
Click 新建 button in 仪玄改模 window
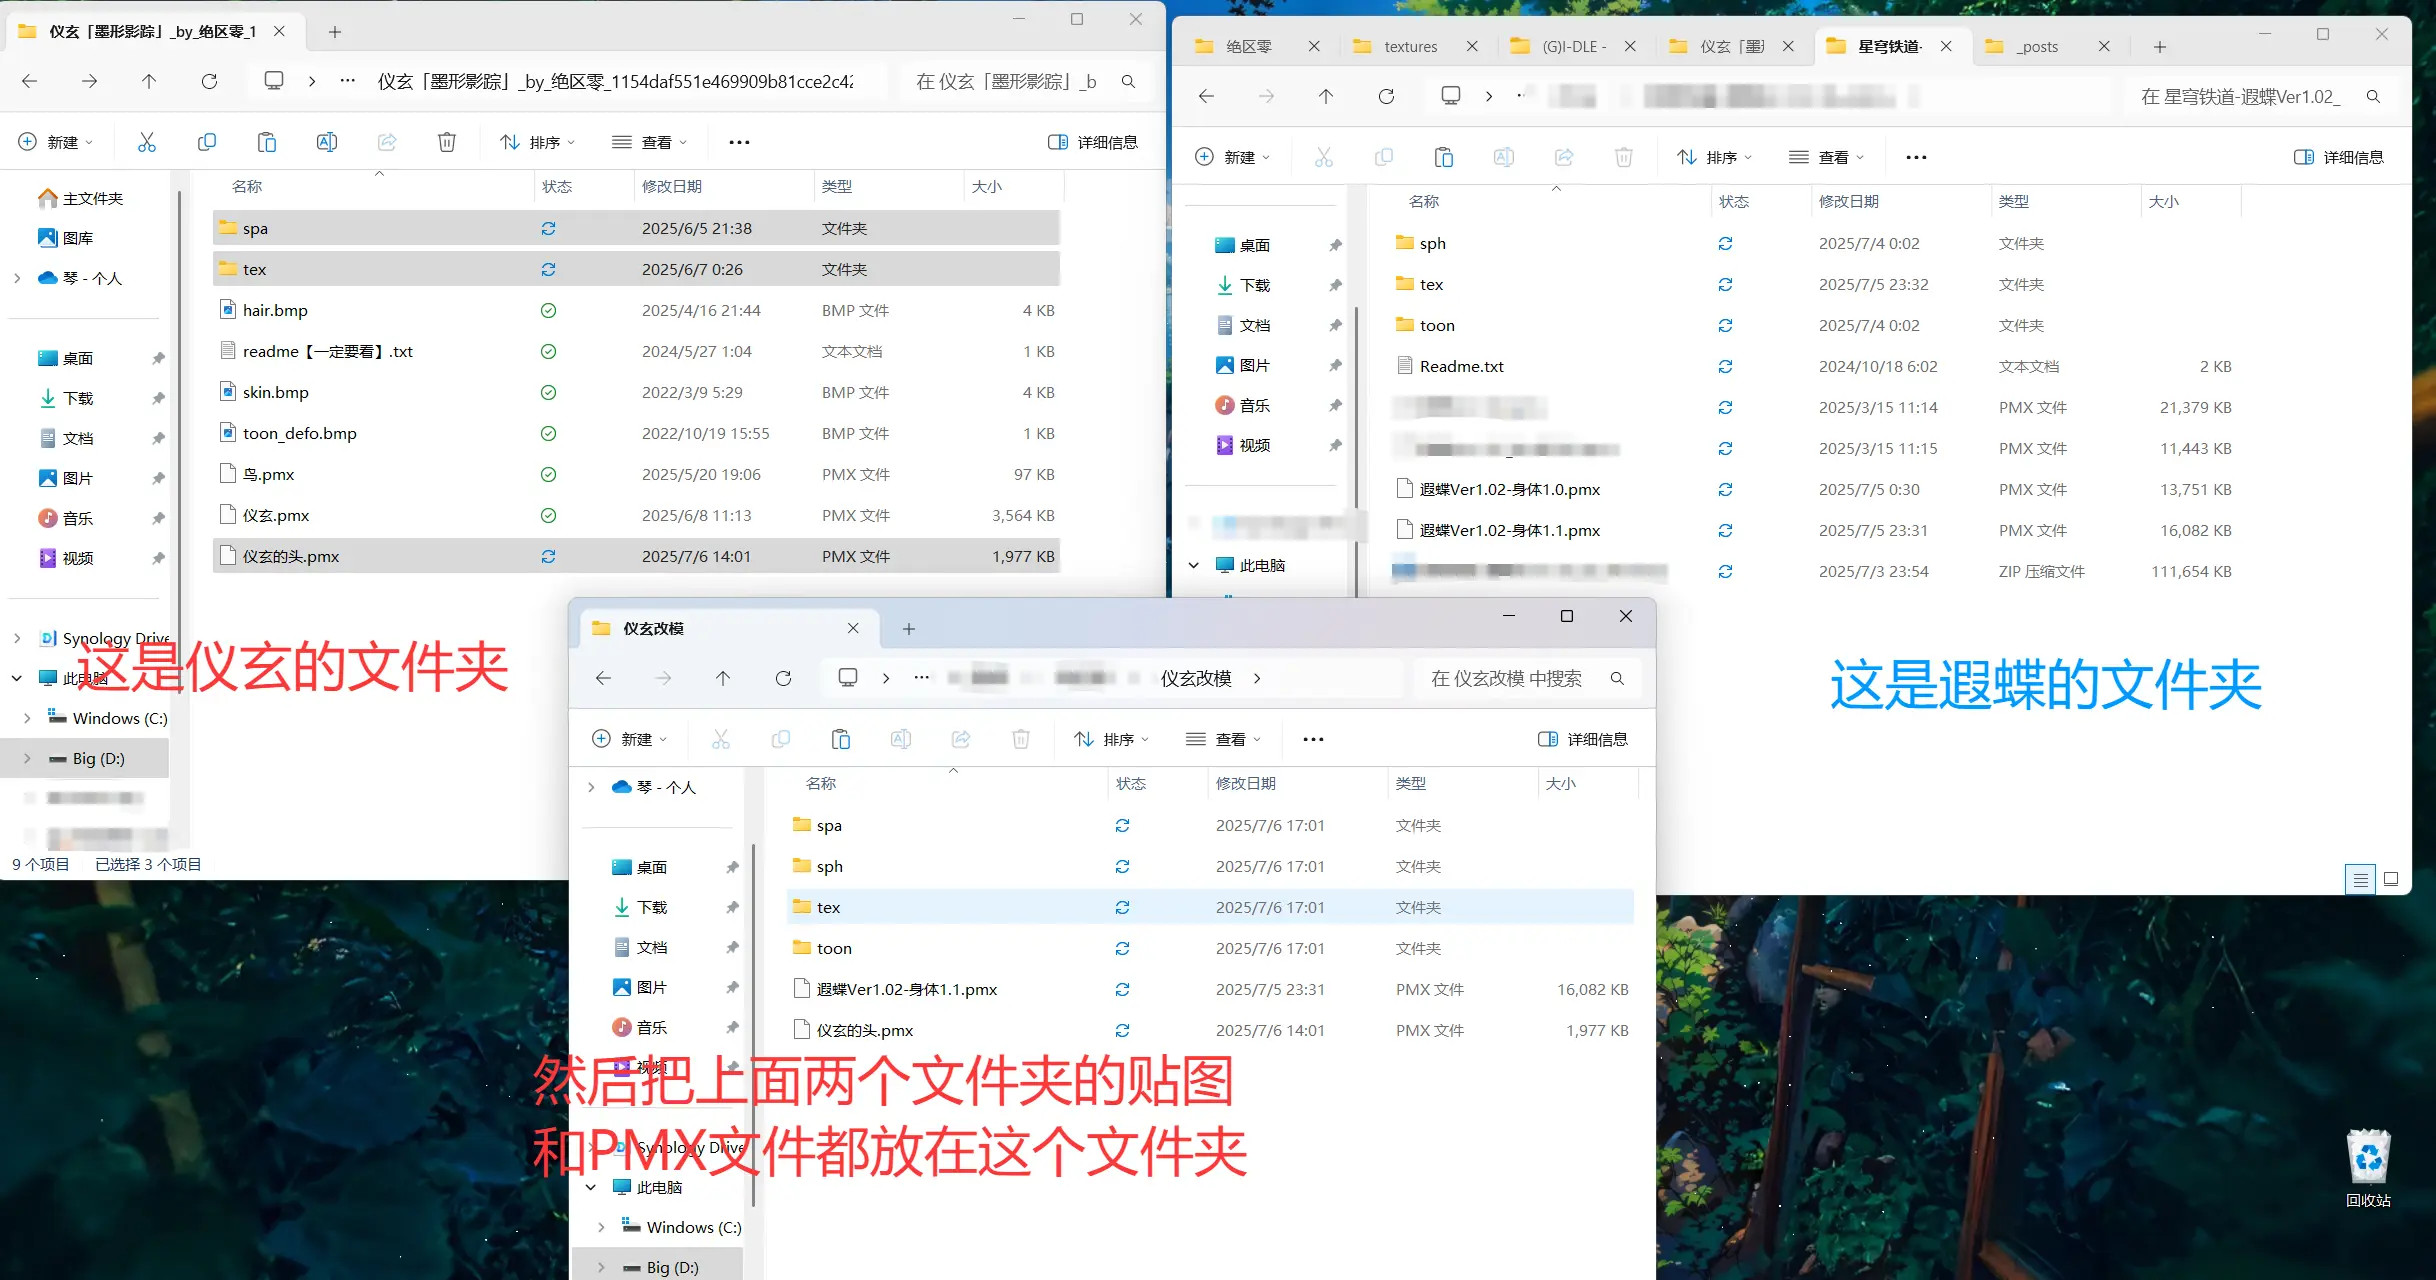tap(629, 739)
